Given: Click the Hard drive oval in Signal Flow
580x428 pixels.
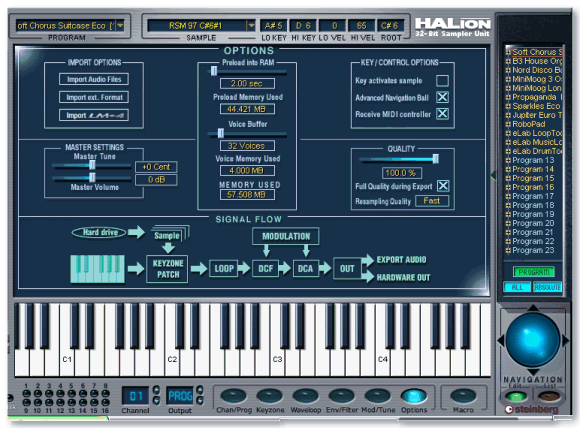Looking at the screenshot, I should [100, 232].
